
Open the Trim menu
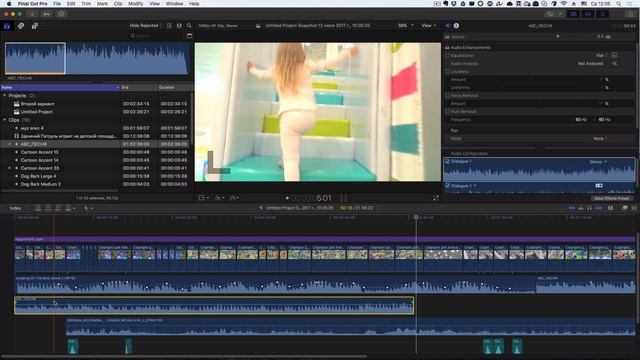click(86, 4)
